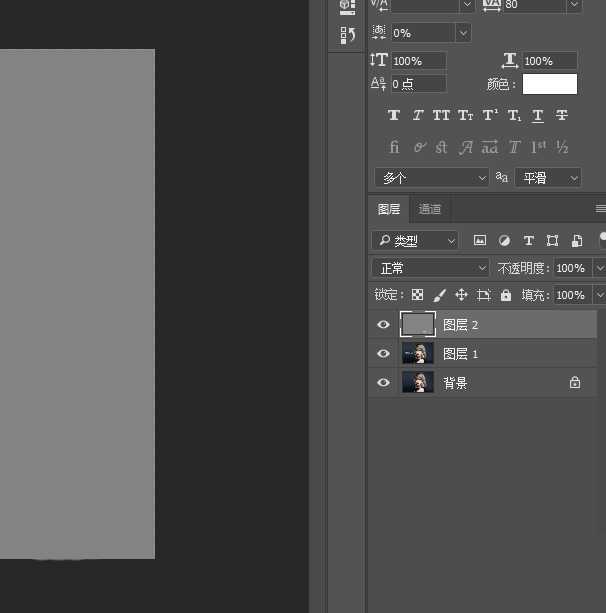Screen dimensions: 606x613
Task: Toggle visibility of 图层 1
Action: click(383, 354)
